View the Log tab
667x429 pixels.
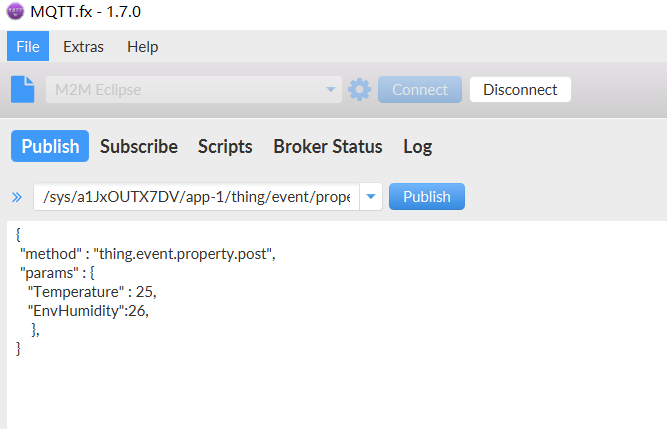(417, 146)
